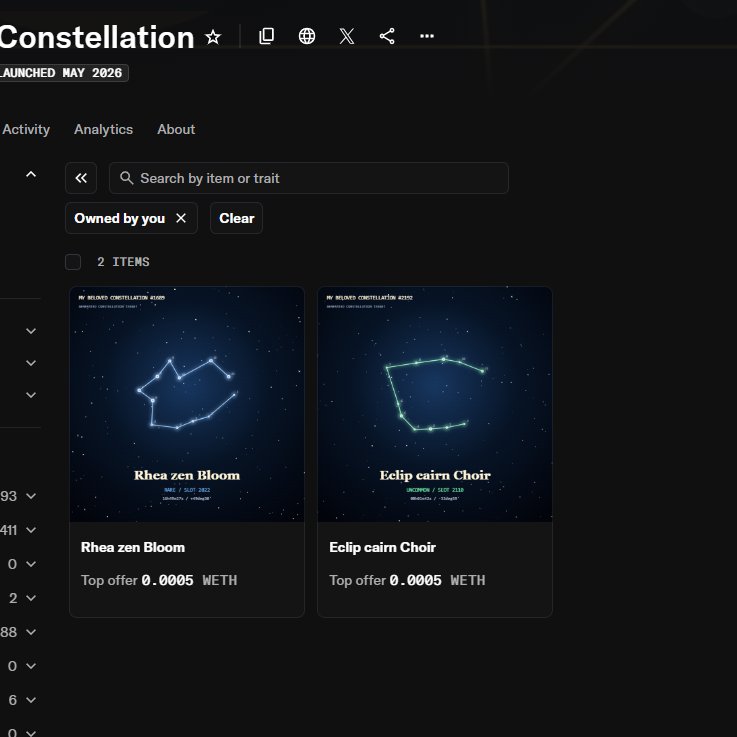Image resolution: width=737 pixels, height=737 pixels.
Task: Open the more options ellipsis menu
Action: tap(427, 36)
